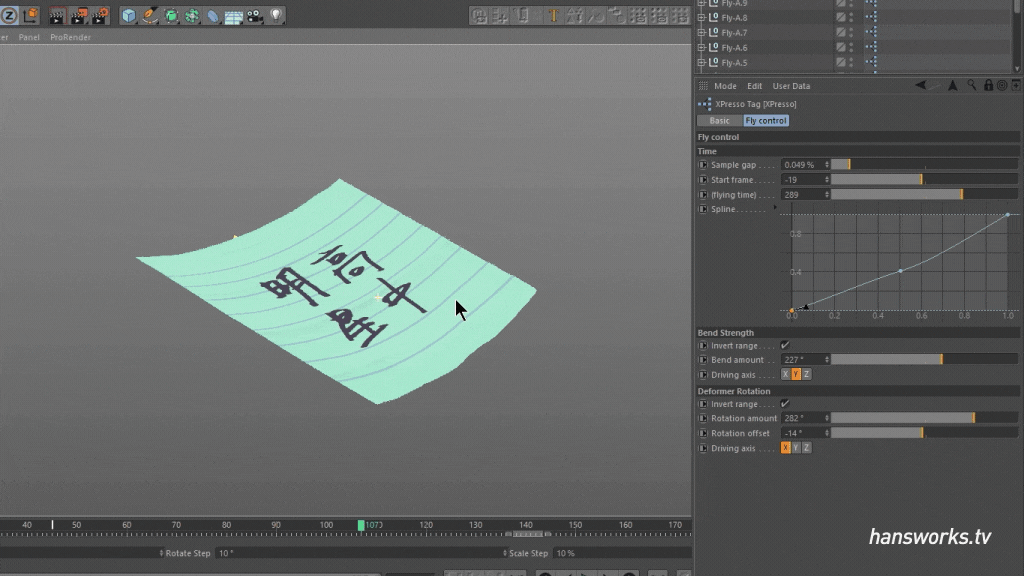Select Z driving axis under Deformer Rotation

coord(807,448)
